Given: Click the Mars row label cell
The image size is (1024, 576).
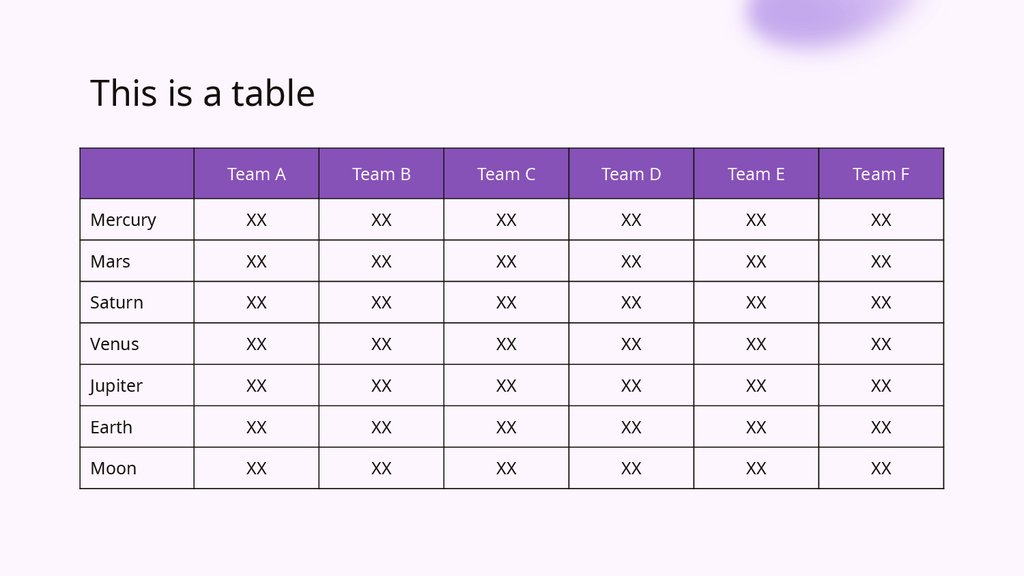Looking at the screenshot, I should [x=110, y=261].
